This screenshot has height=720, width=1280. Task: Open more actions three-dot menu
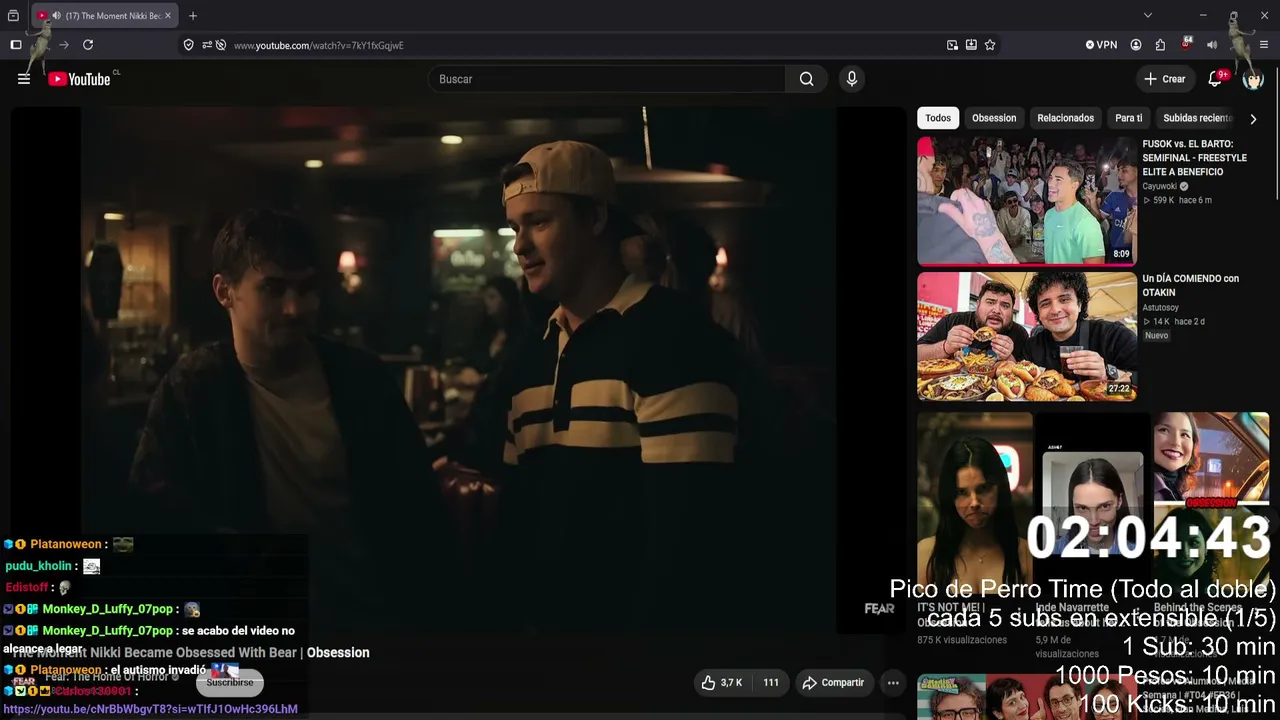pos(893,683)
